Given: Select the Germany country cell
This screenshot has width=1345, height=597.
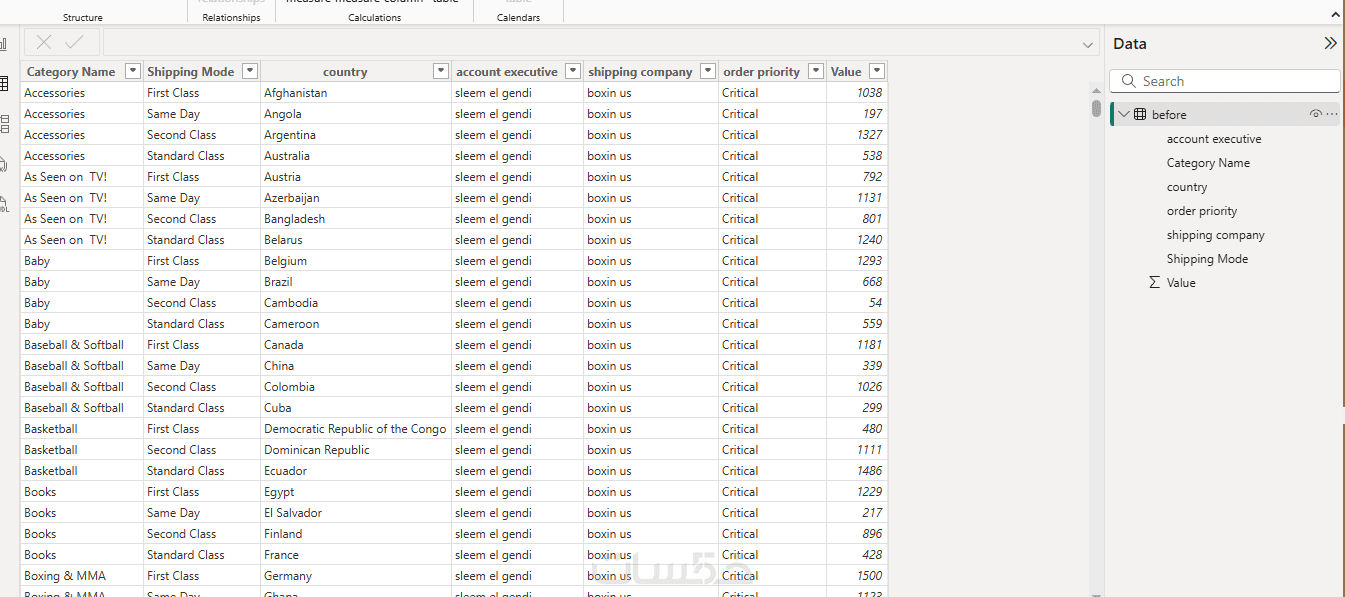Looking at the screenshot, I should point(356,576).
